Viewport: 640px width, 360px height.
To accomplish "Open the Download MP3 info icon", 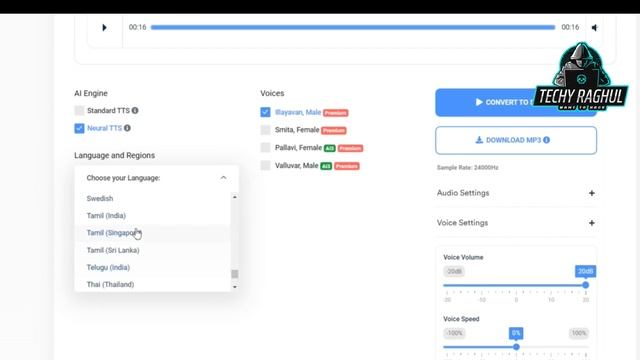I will tap(547, 140).
